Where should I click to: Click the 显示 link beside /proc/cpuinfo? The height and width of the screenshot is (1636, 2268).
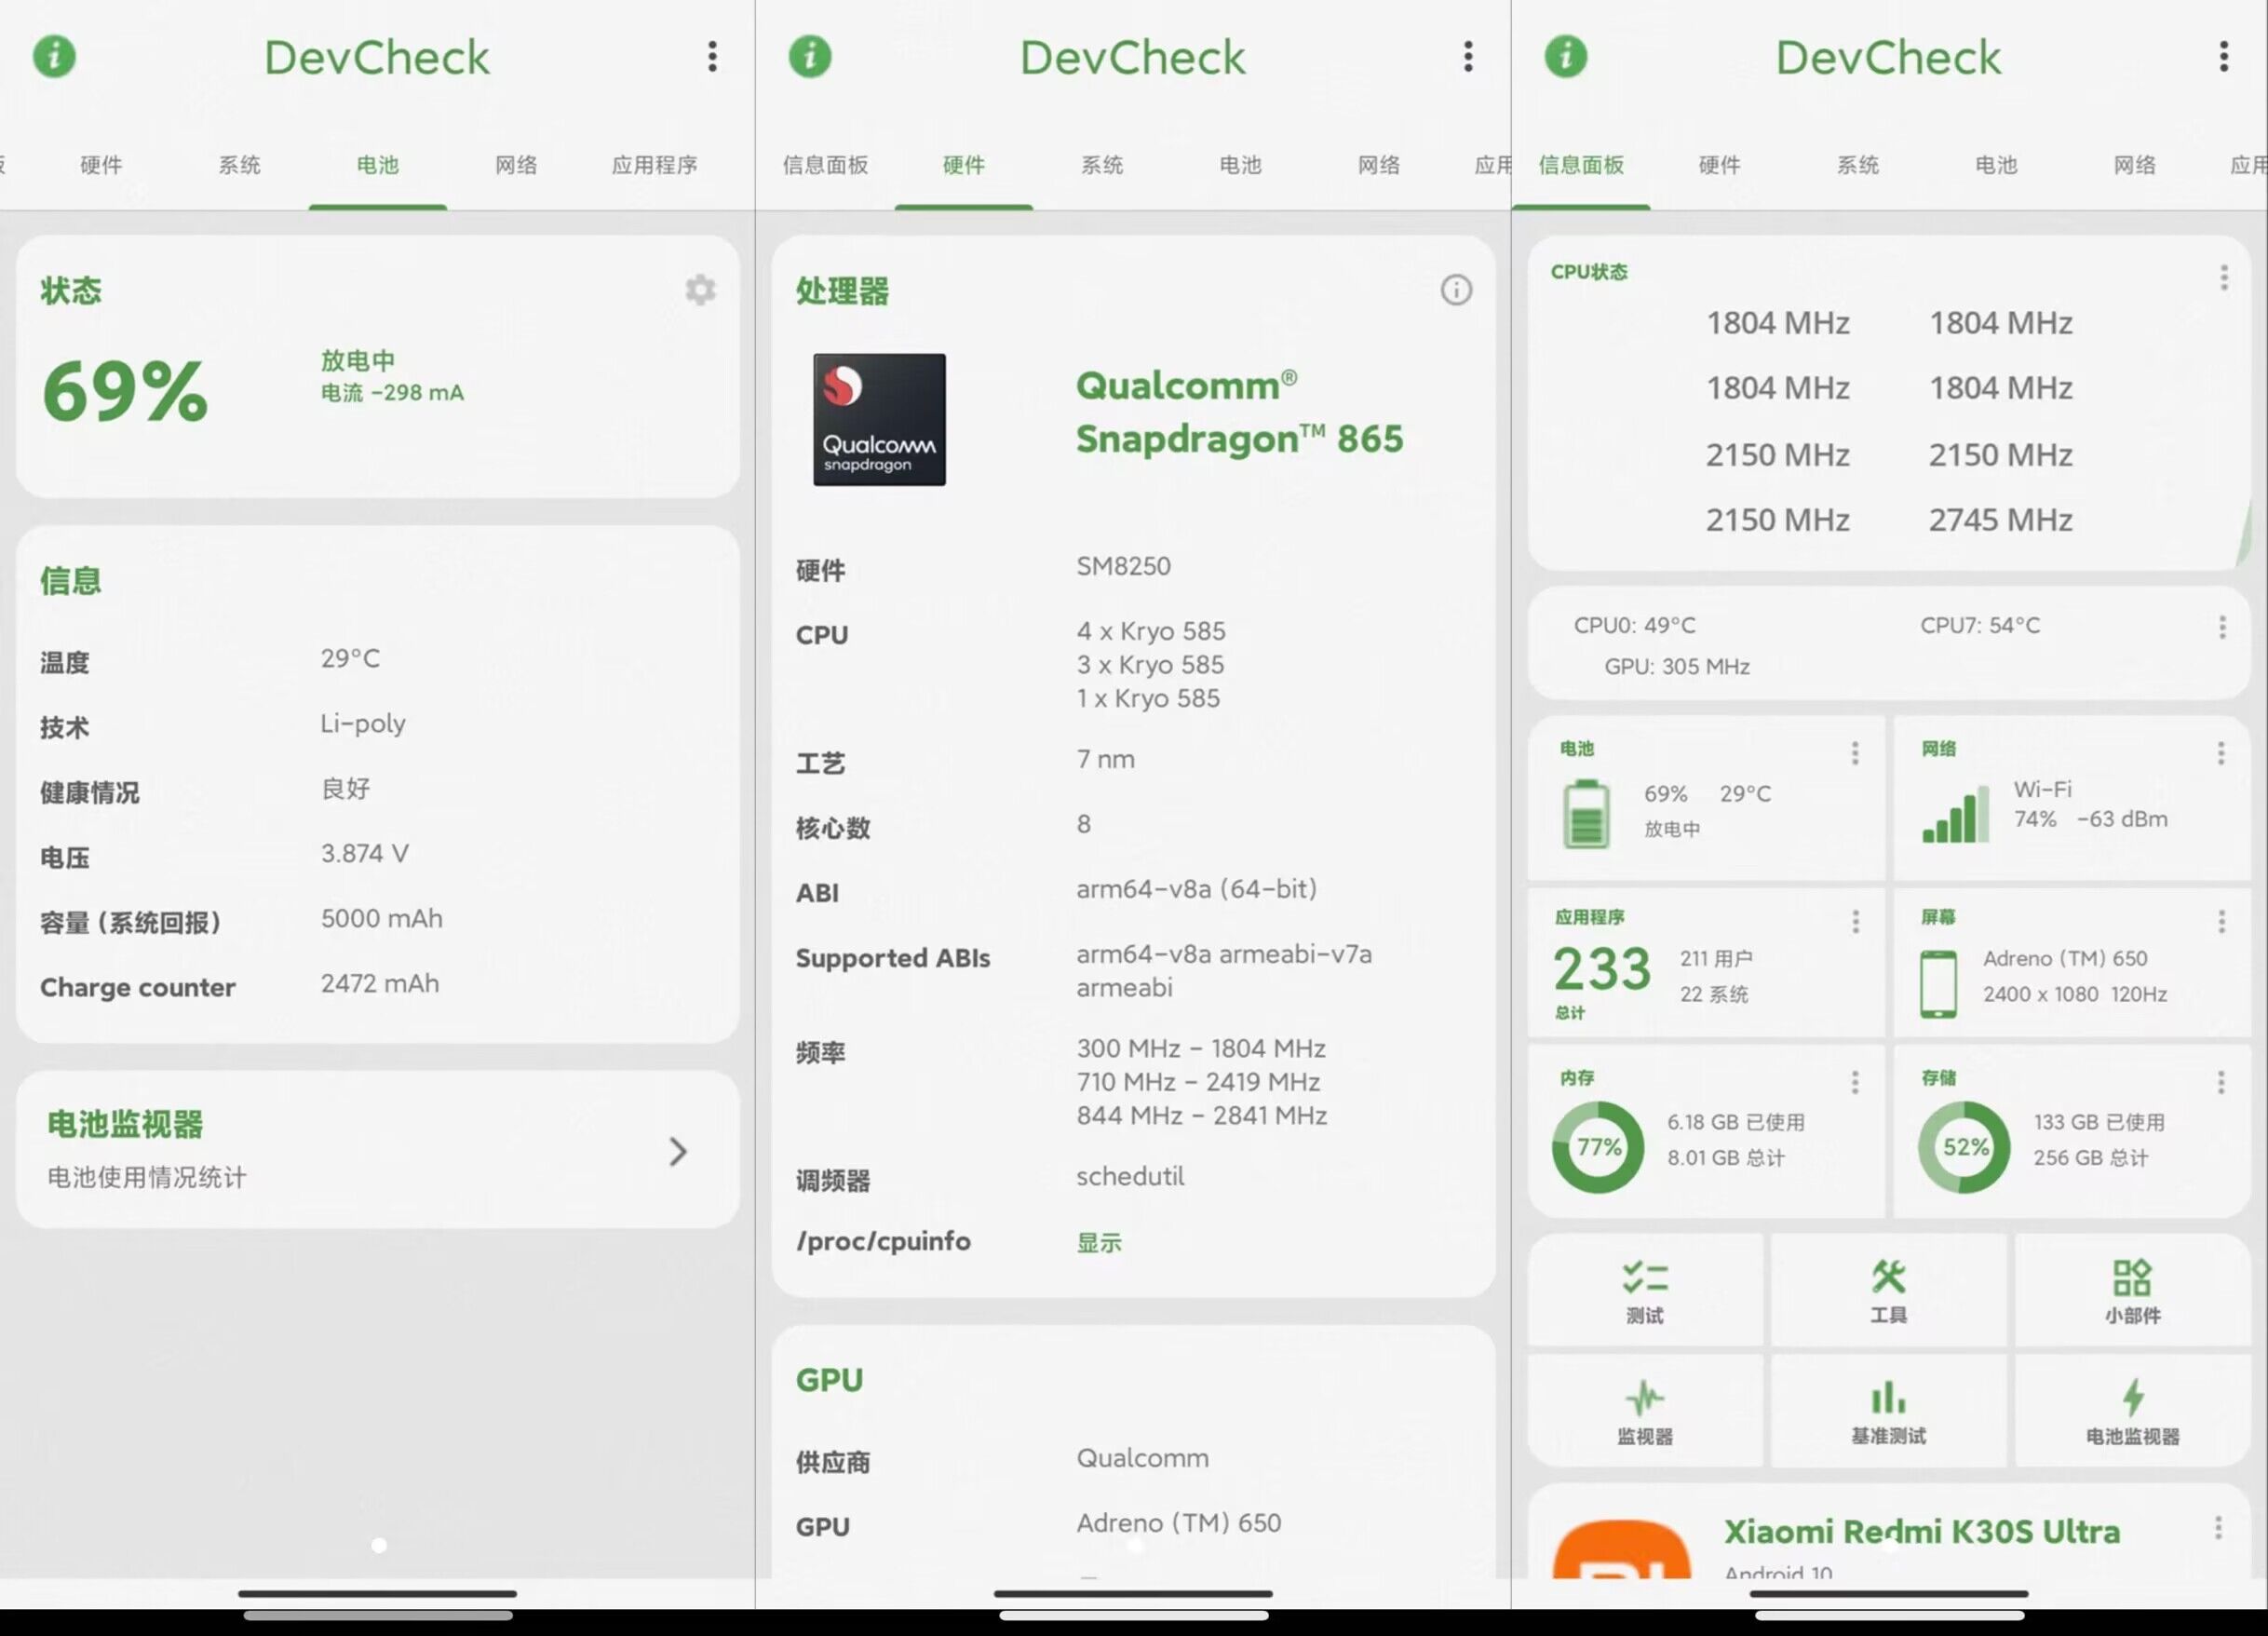coord(1098,1242)
